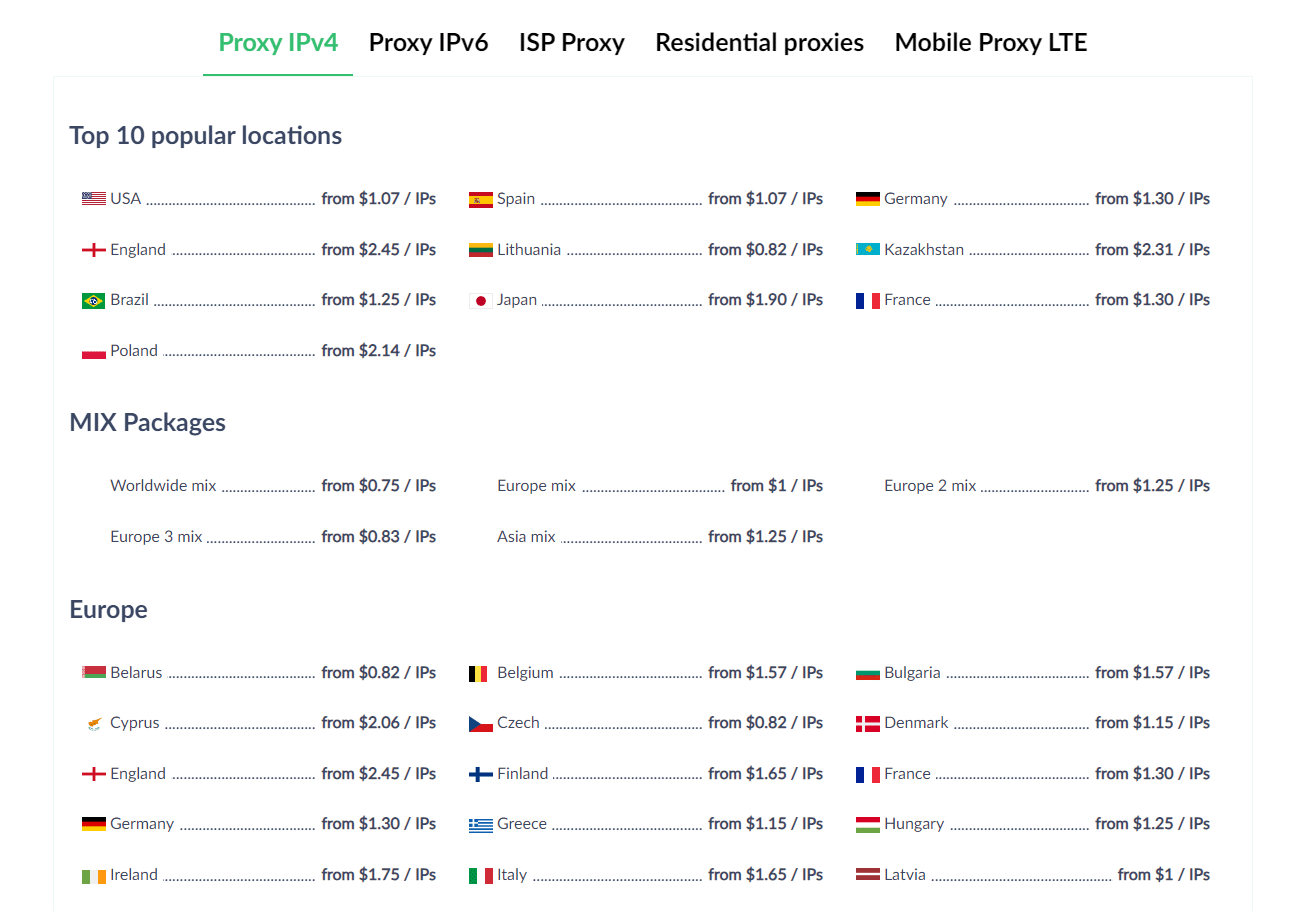The height and width of the screenshot is (911, 1300).
Task: Click the Spain price from $1.07
Action: click(x=765, y=199)
